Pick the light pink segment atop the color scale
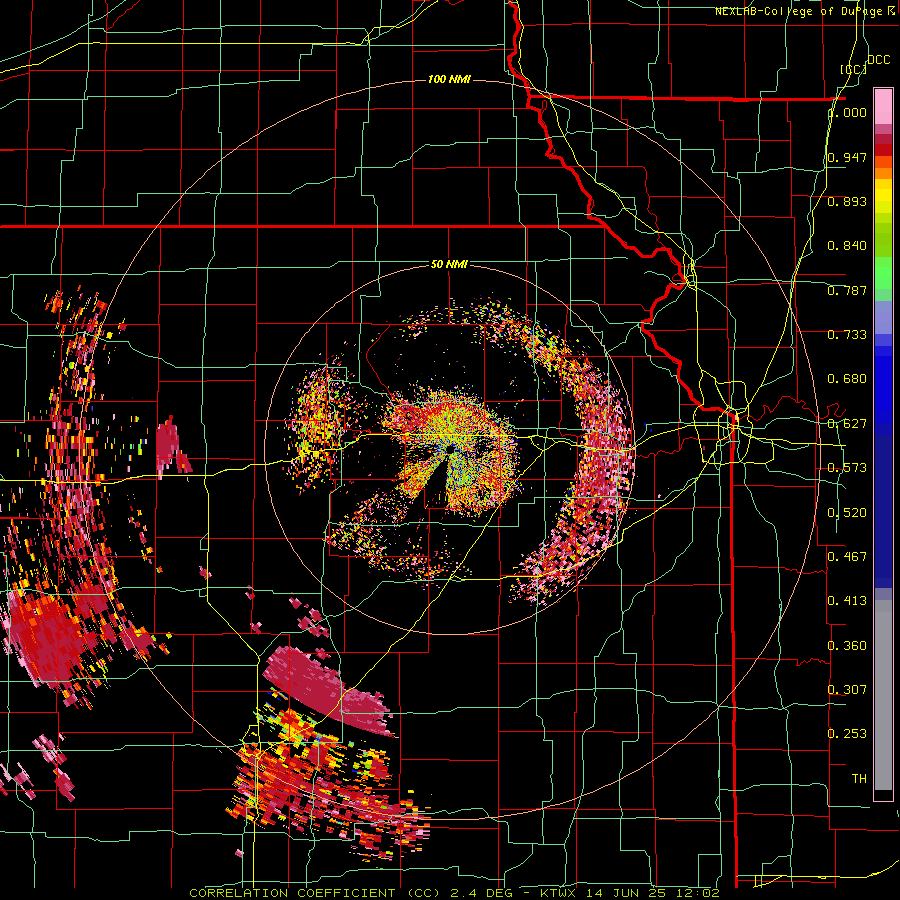Viewport: 900px width, 900px height. coord(883,106)
